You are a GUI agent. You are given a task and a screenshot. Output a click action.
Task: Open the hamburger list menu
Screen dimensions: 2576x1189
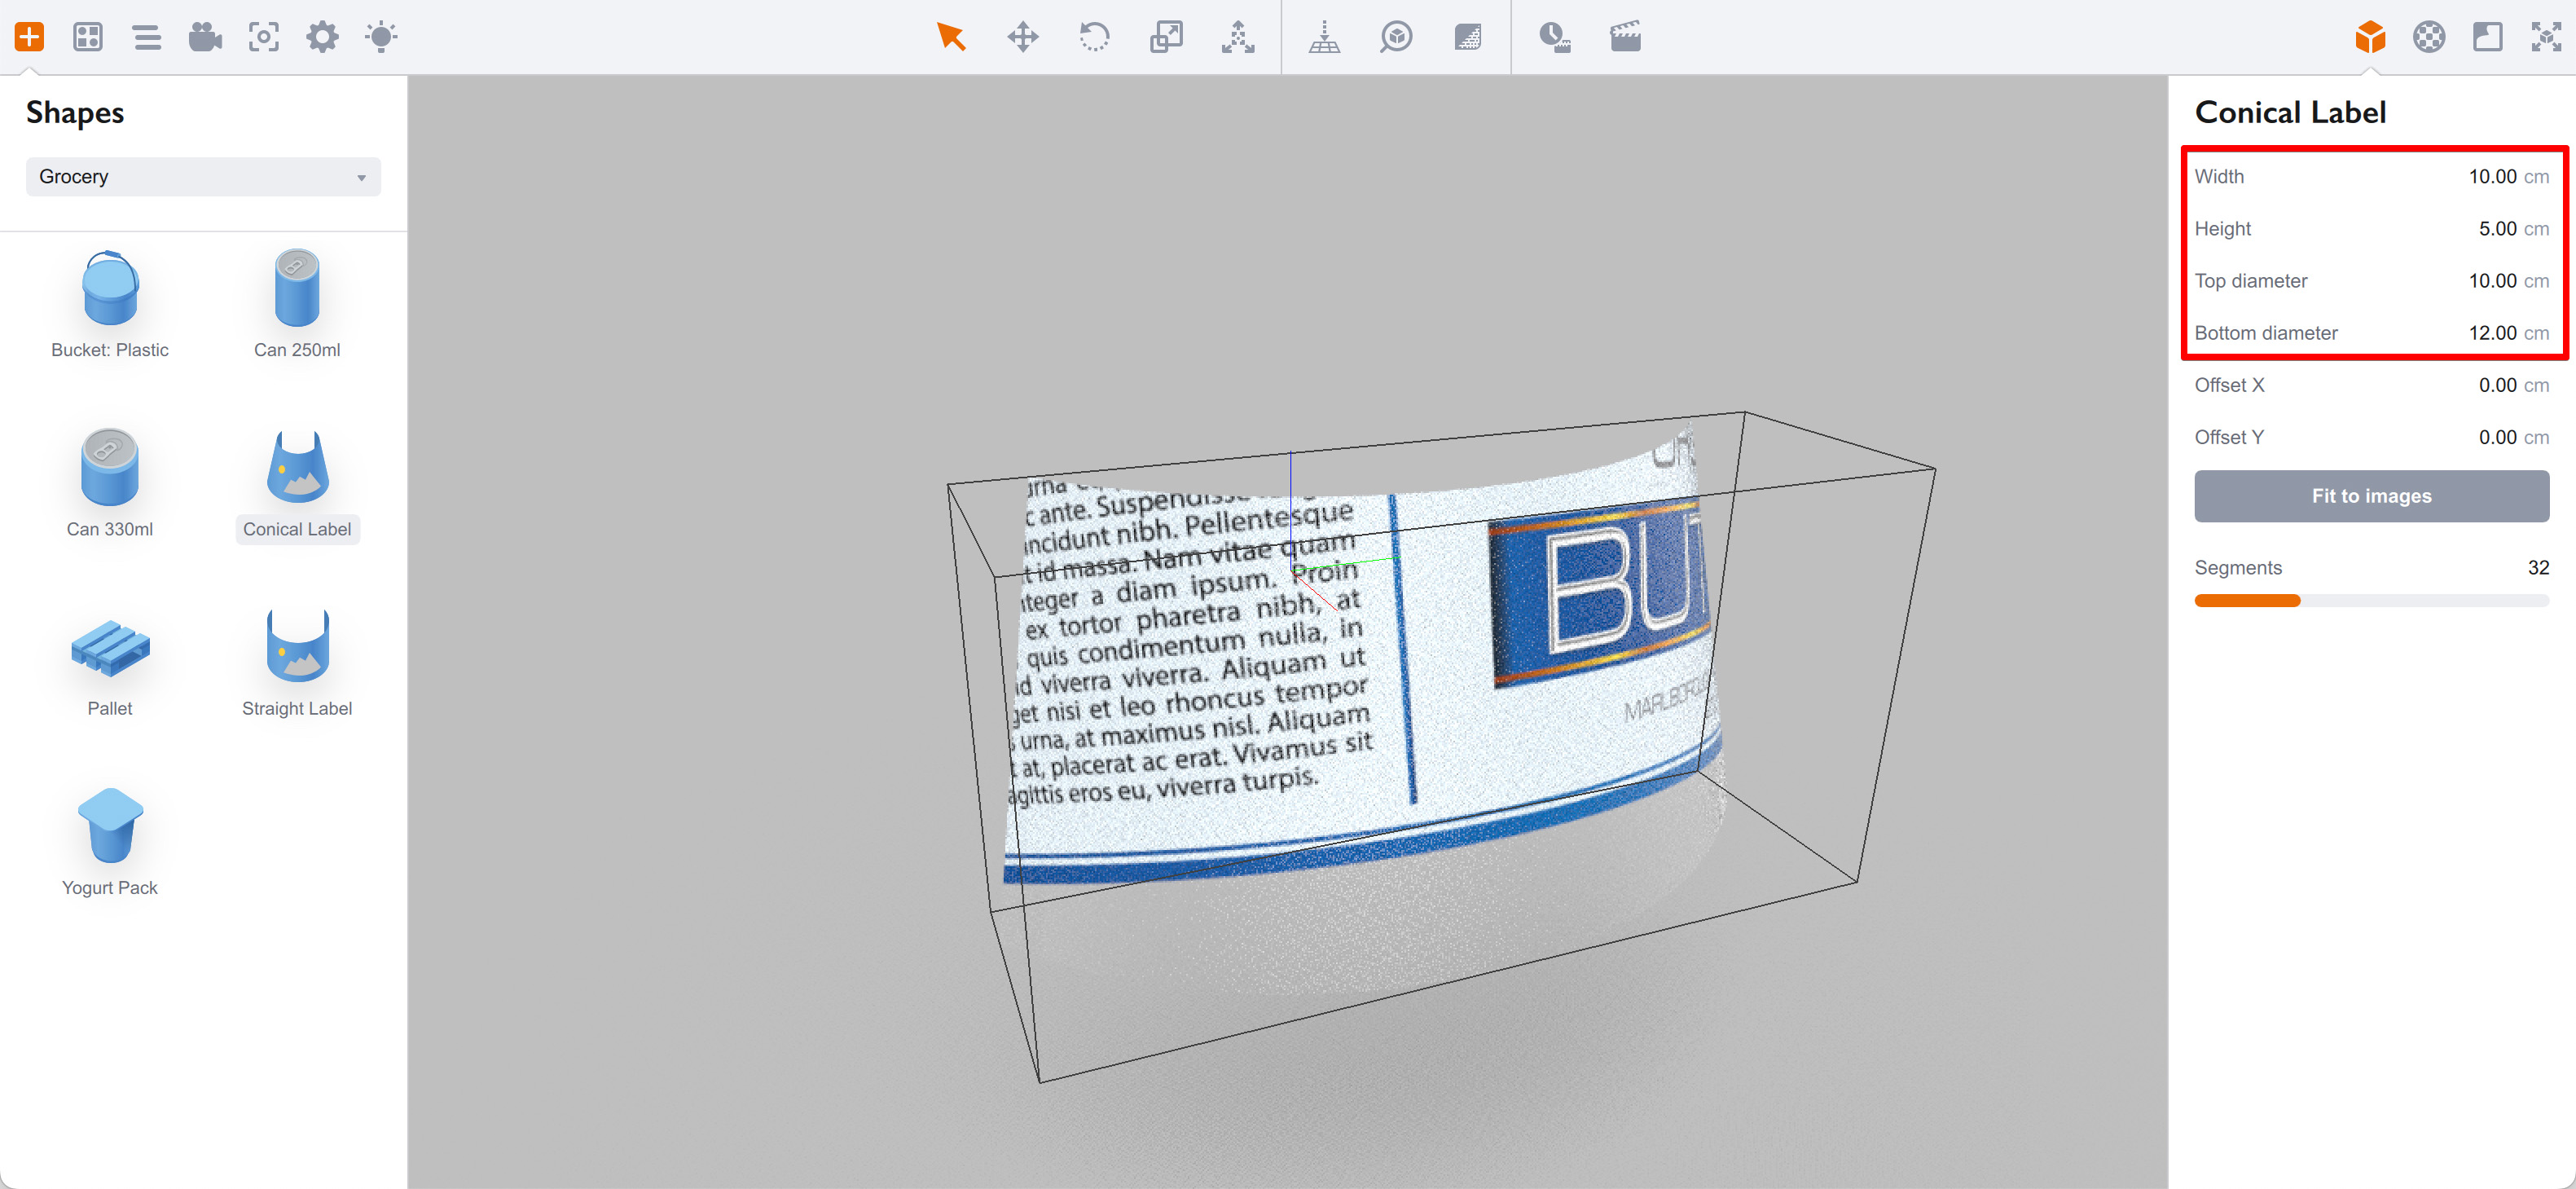146,37
